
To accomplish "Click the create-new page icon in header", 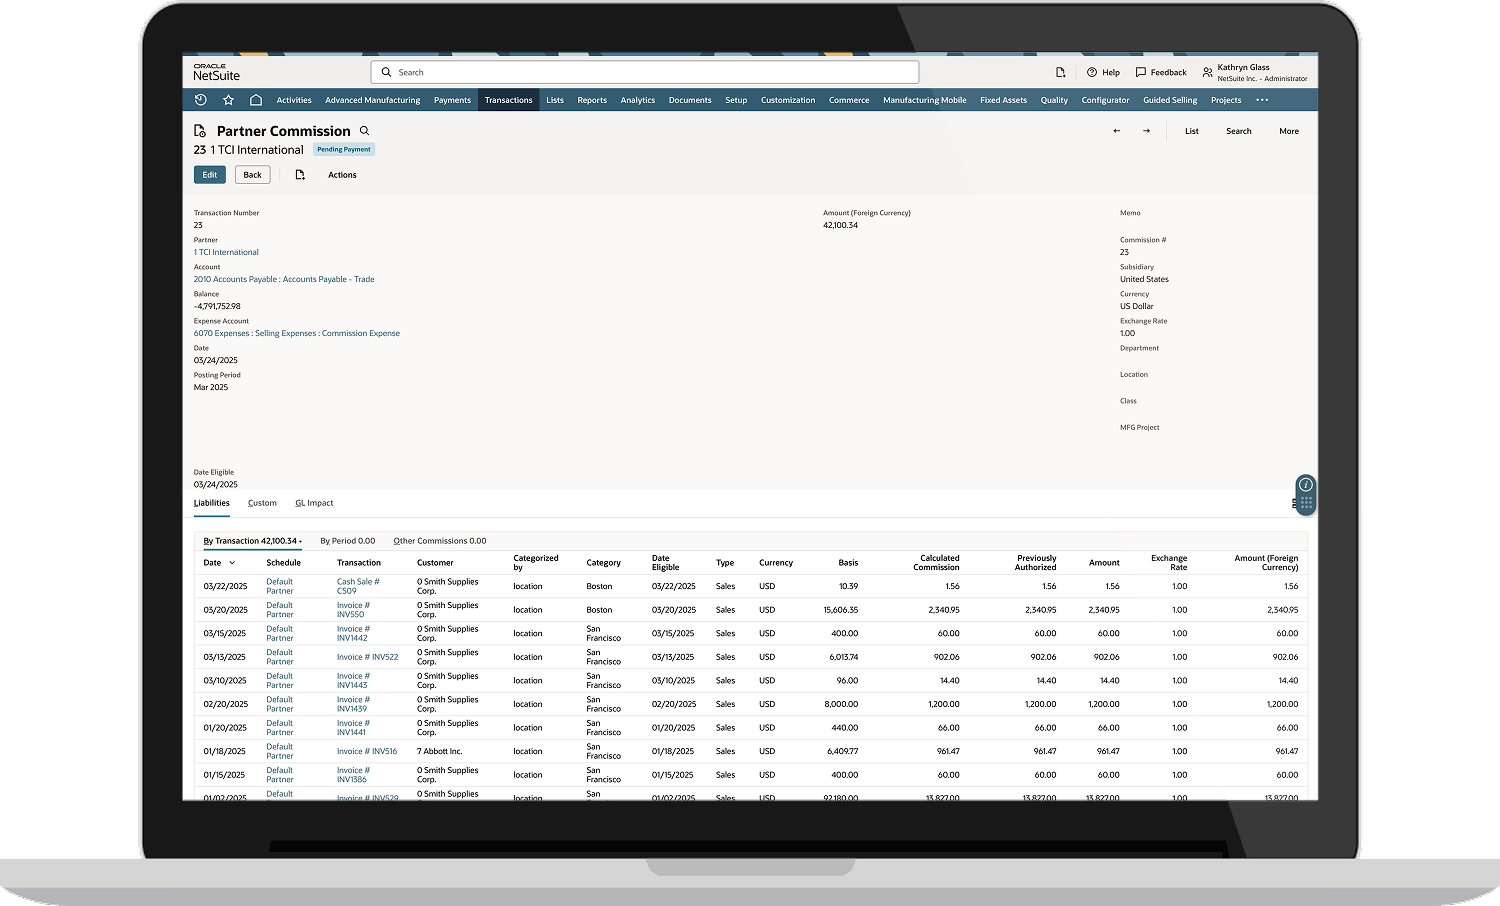I will pos(1060,72).
